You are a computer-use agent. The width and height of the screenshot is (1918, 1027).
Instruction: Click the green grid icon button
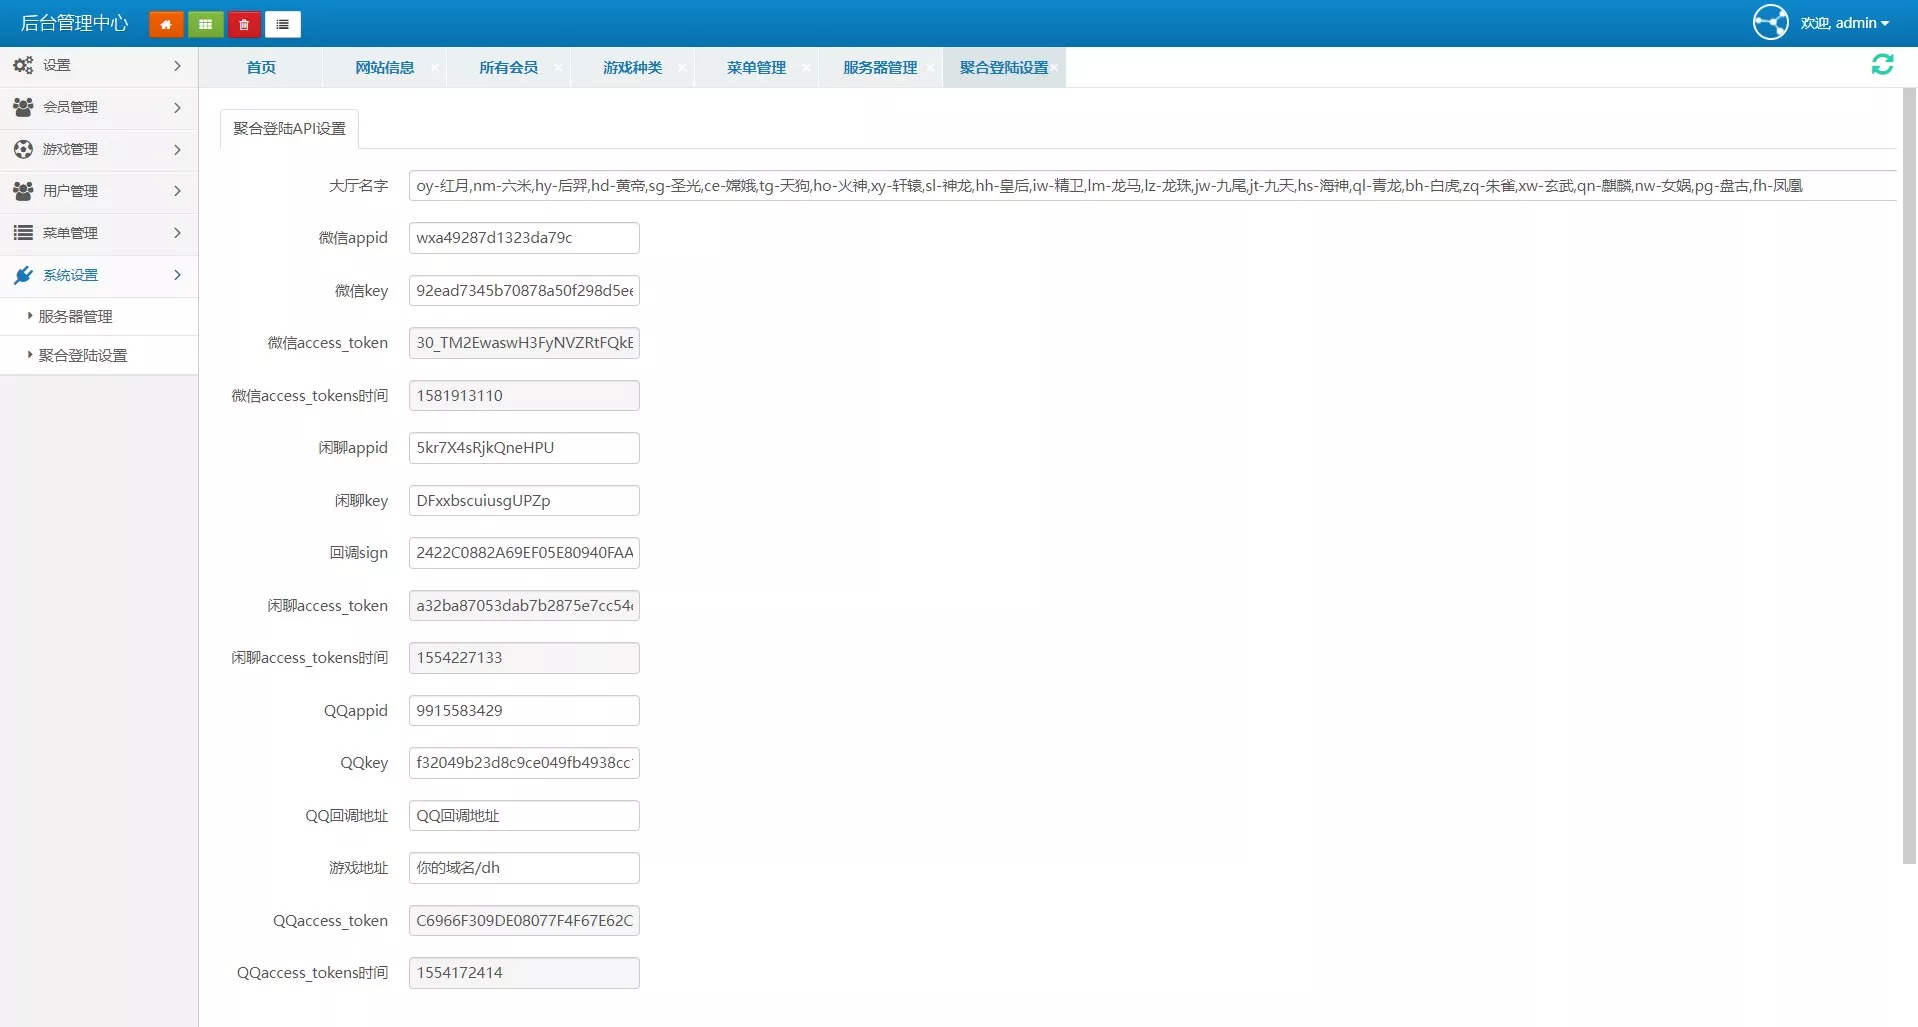pos(205,24)
